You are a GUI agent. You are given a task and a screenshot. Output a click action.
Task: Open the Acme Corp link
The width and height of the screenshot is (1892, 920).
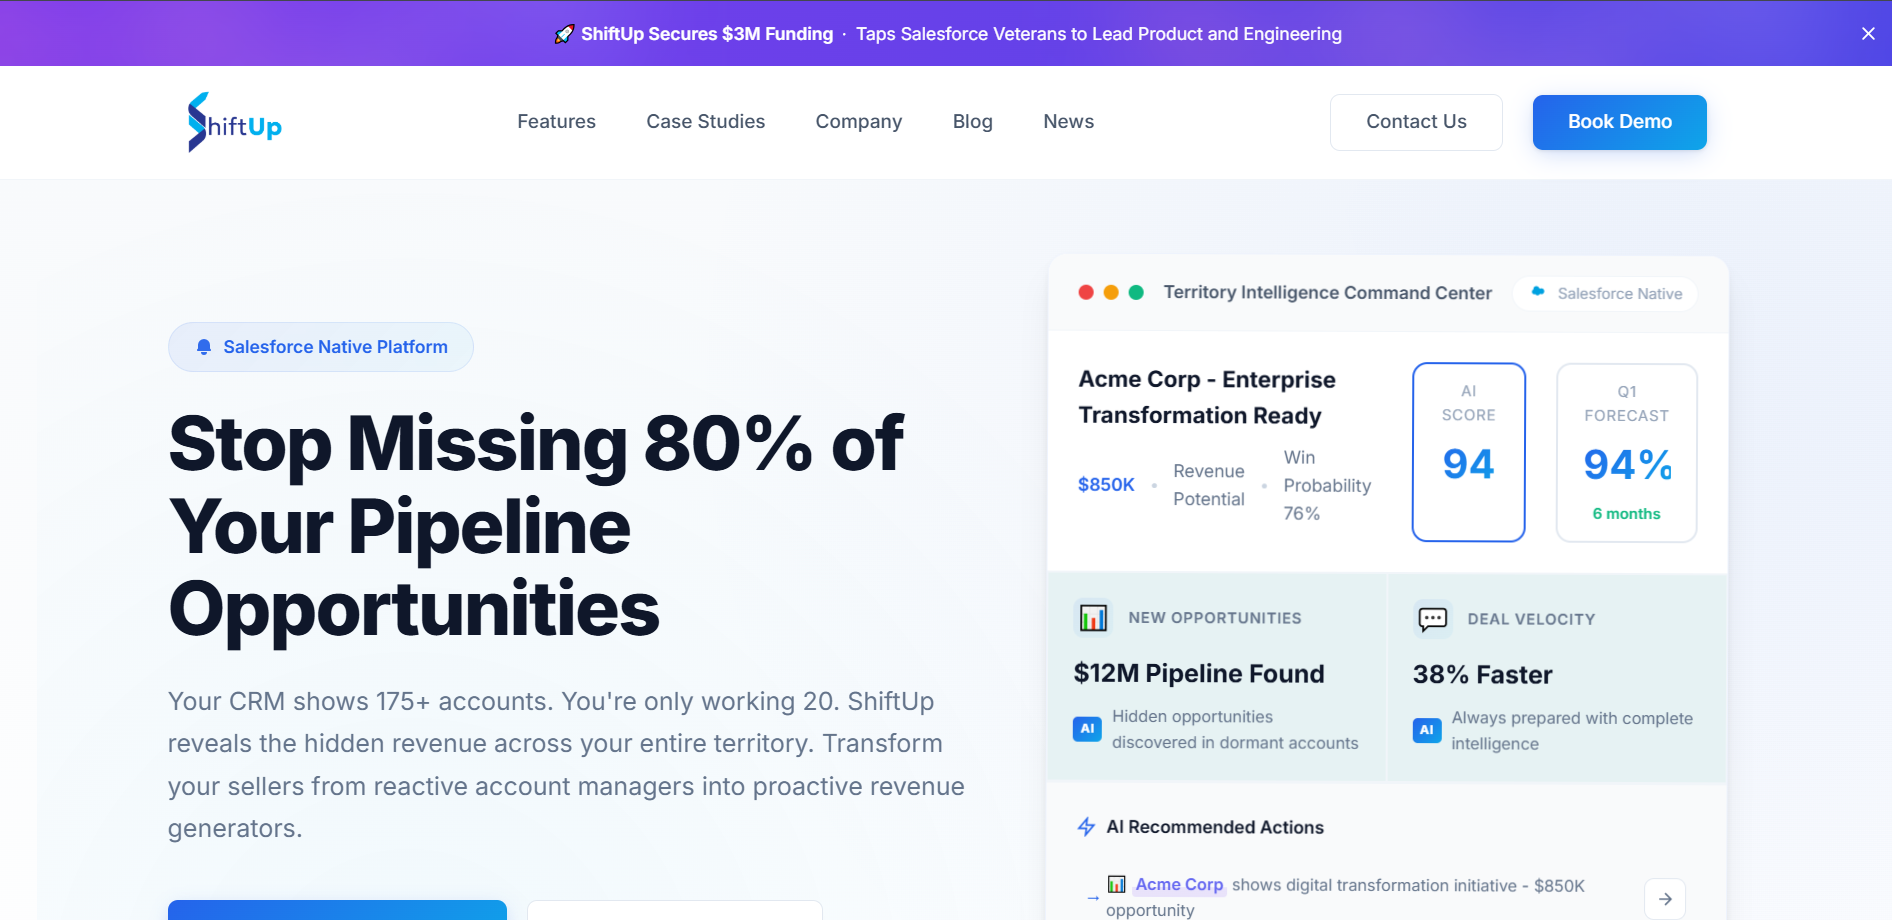(x=1179, y=885)
